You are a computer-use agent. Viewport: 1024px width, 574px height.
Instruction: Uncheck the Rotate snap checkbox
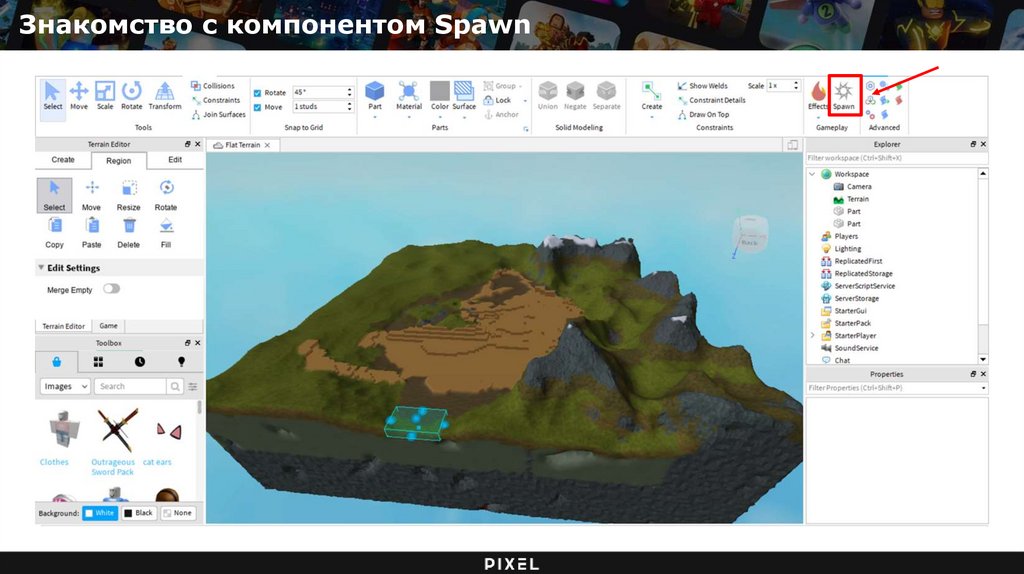(x=257, y=93)
